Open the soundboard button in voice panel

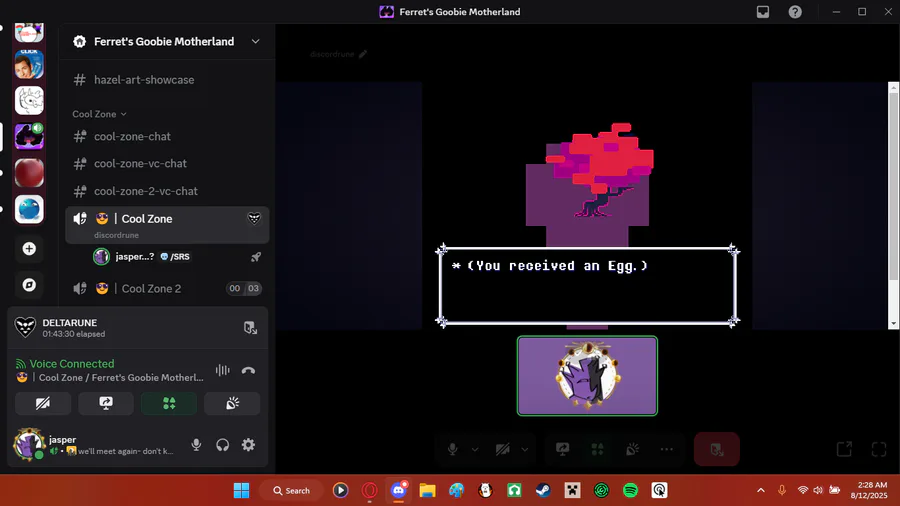click(232, 403)
